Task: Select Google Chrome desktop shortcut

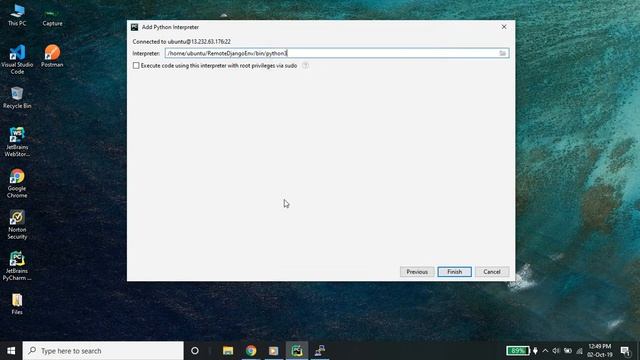Action: click(17, 183)
